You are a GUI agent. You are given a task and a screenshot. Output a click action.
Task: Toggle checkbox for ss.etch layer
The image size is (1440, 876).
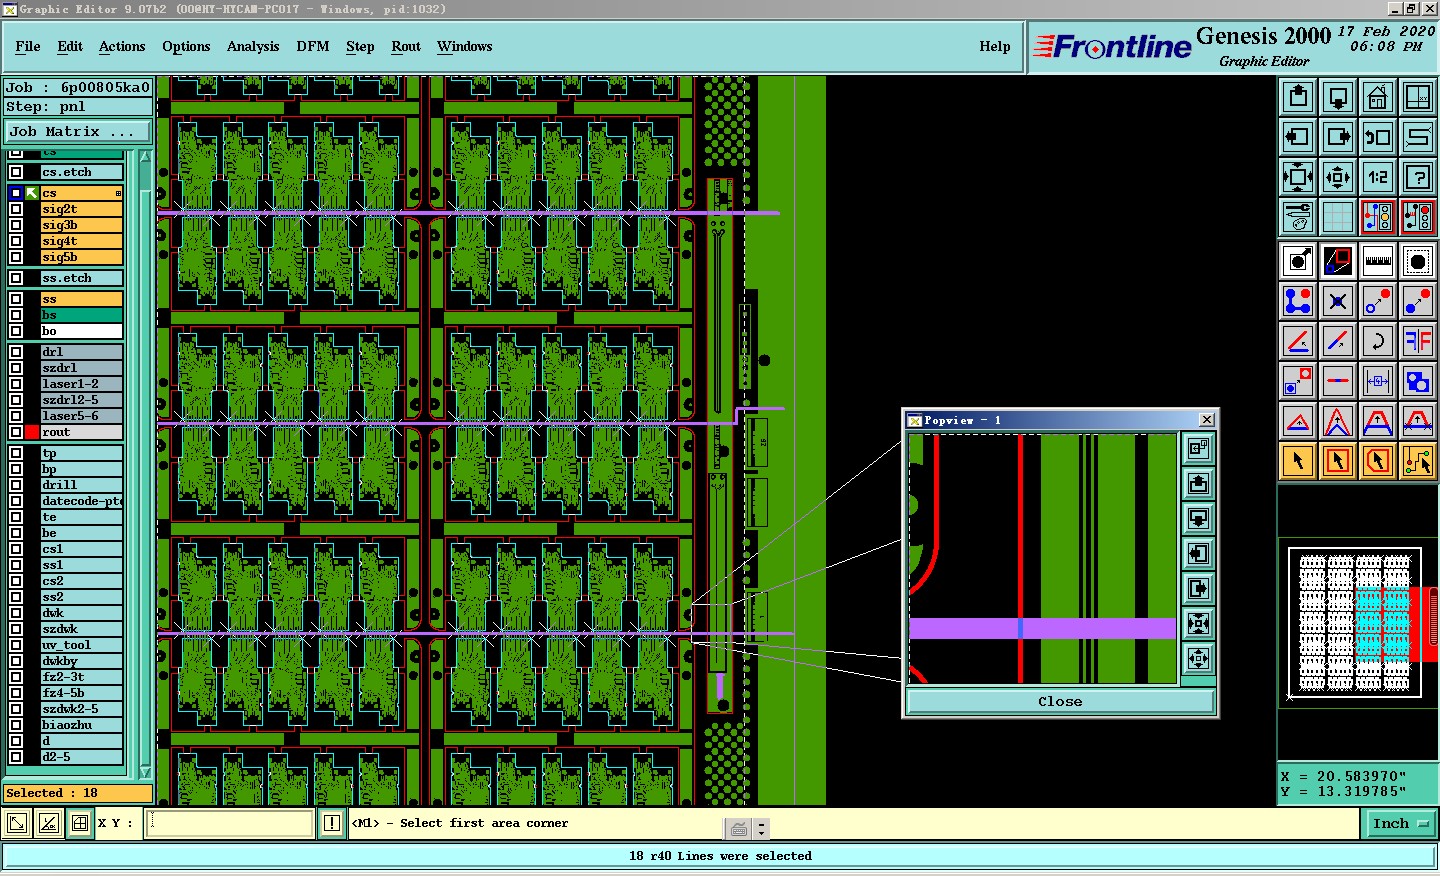coord(16,278)
